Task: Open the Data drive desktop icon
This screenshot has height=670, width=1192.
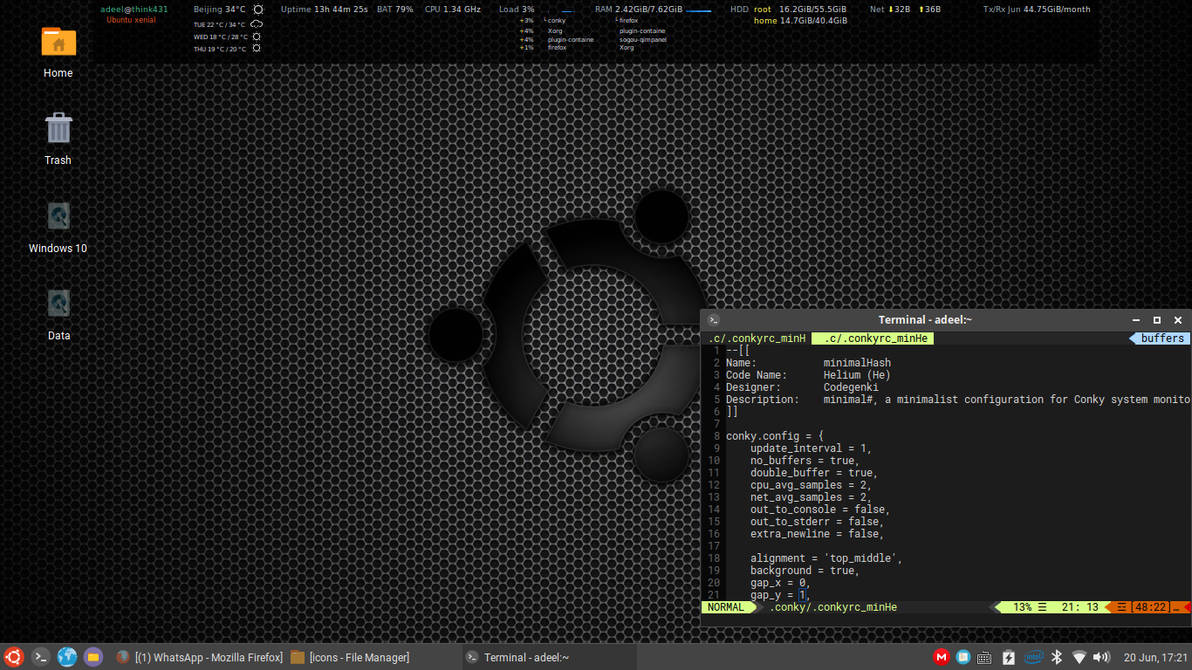Action: (58, 304)
